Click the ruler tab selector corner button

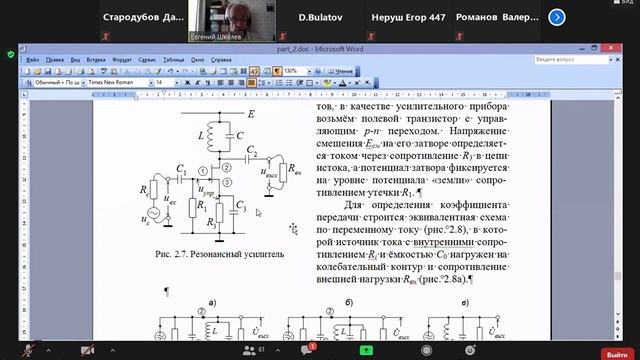coord(24,95)
